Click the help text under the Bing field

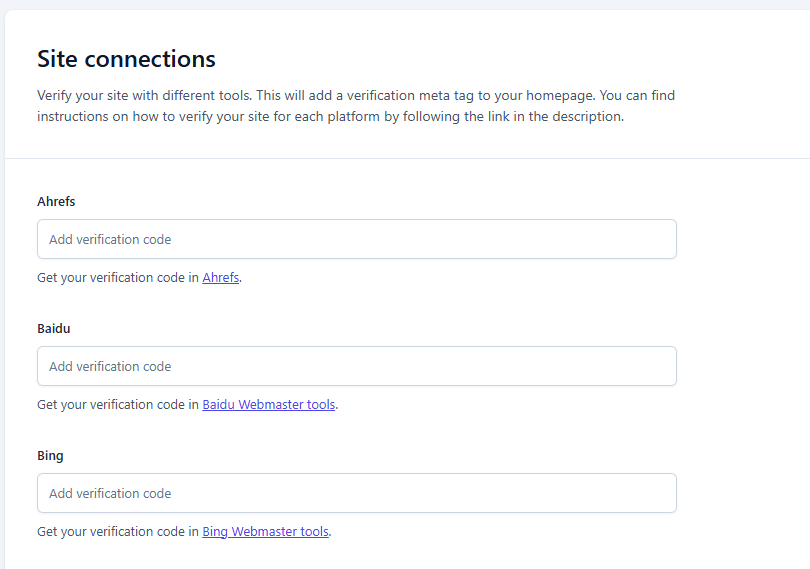(x=118, y=532)
